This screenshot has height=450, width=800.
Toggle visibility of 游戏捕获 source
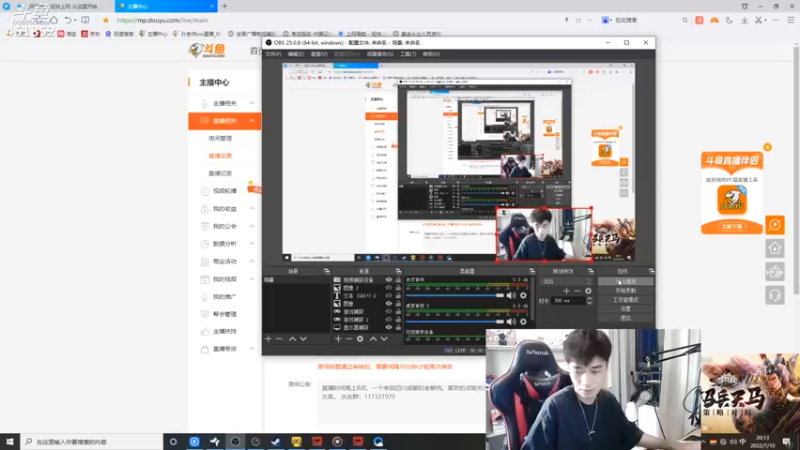tap(389, 311)
